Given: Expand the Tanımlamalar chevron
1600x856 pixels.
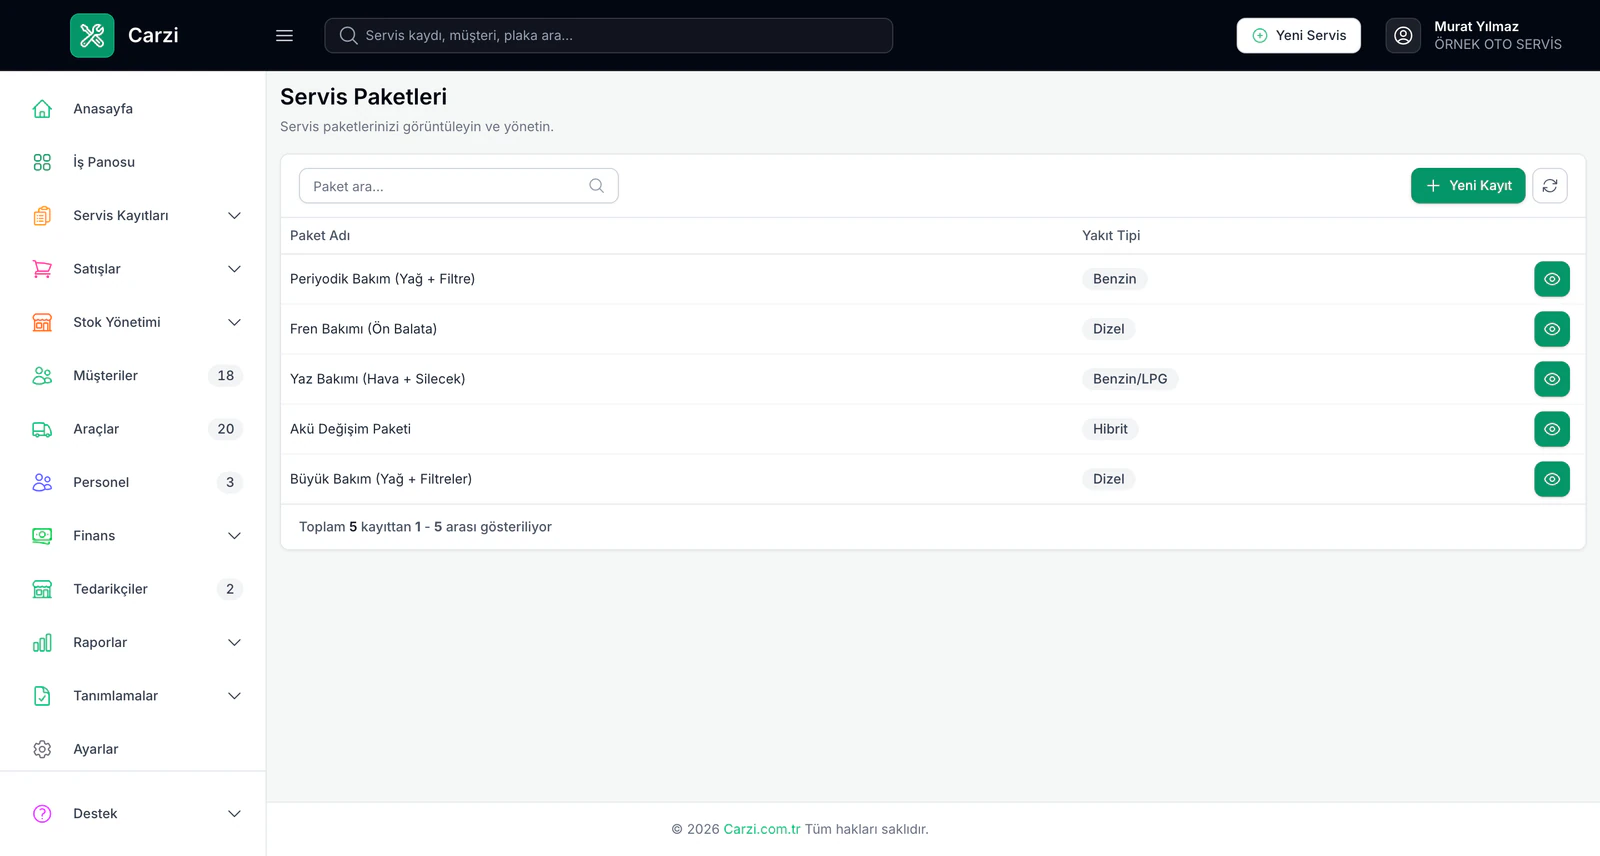Looking at the screenshot, I should click(x=234, y=696).
